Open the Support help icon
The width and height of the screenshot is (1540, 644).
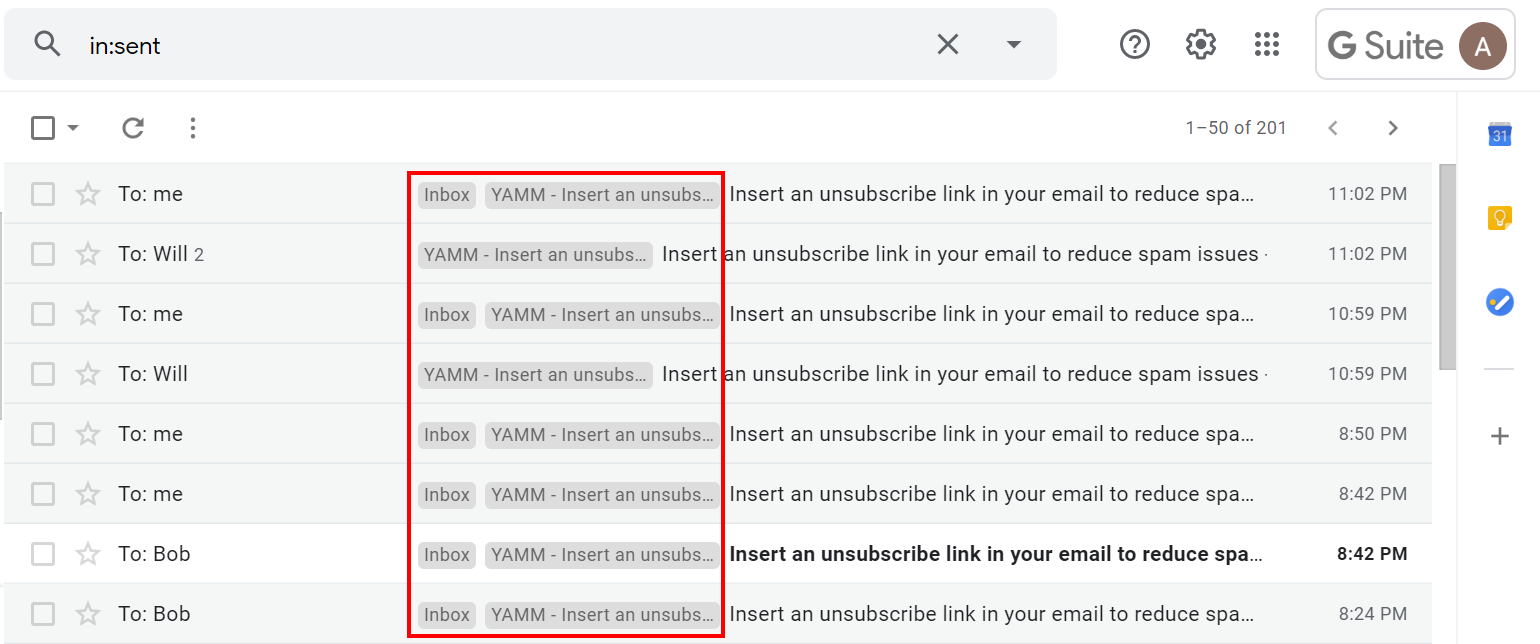[1135, 44]
